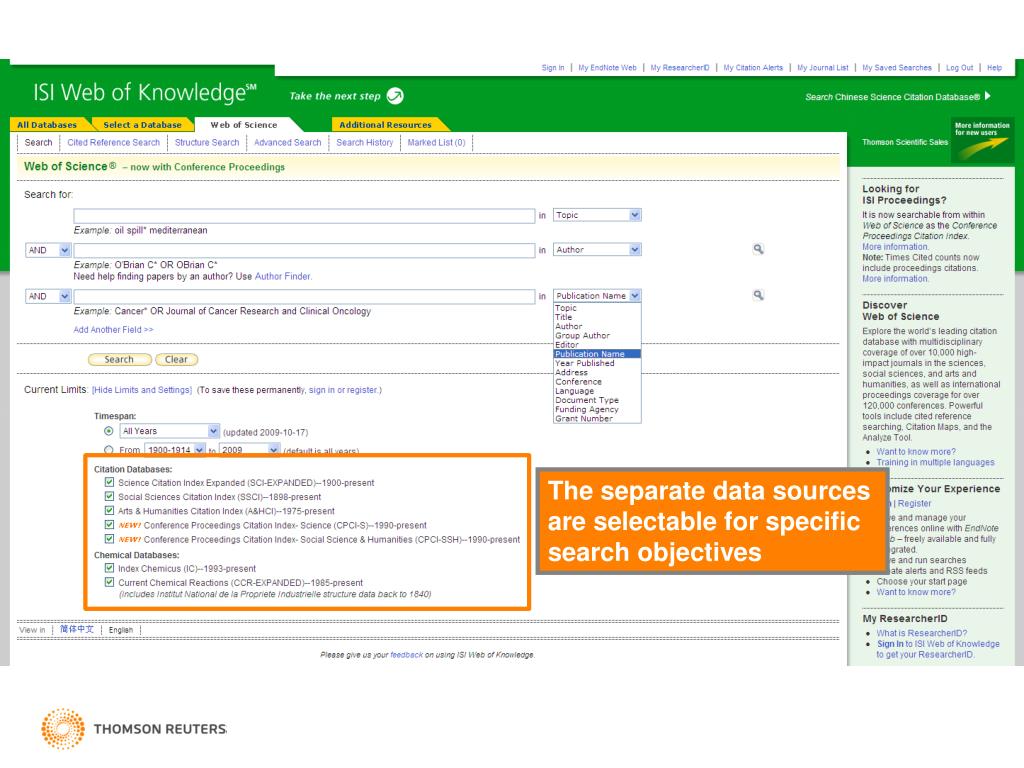Viewport: 1024px width, 768px height.
Task: Click the Sign In link in the top bar
Action: pos(552,68)
